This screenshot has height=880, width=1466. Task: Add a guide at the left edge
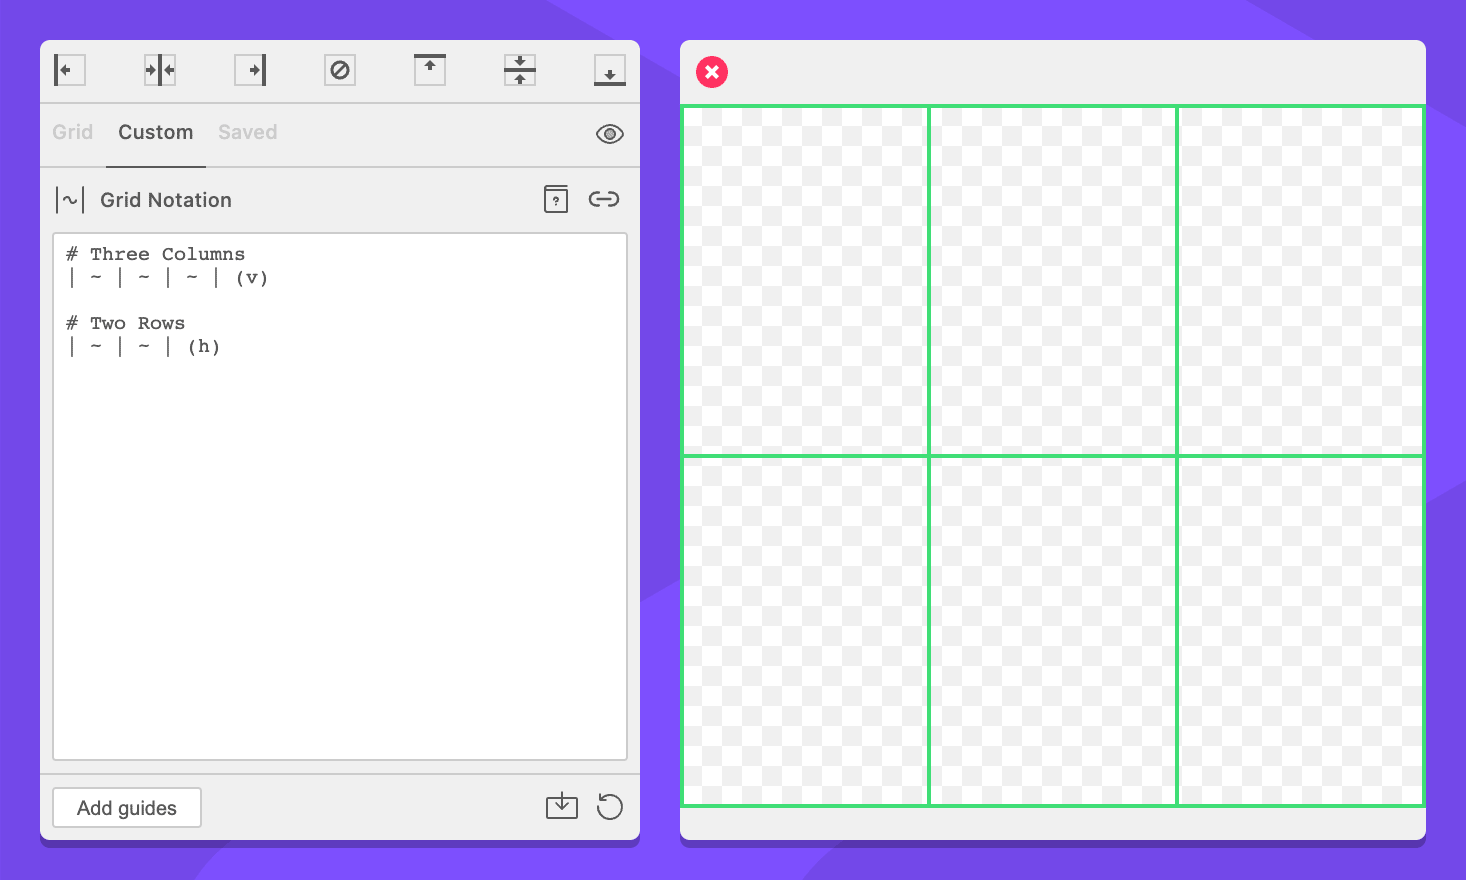(69, 70)
